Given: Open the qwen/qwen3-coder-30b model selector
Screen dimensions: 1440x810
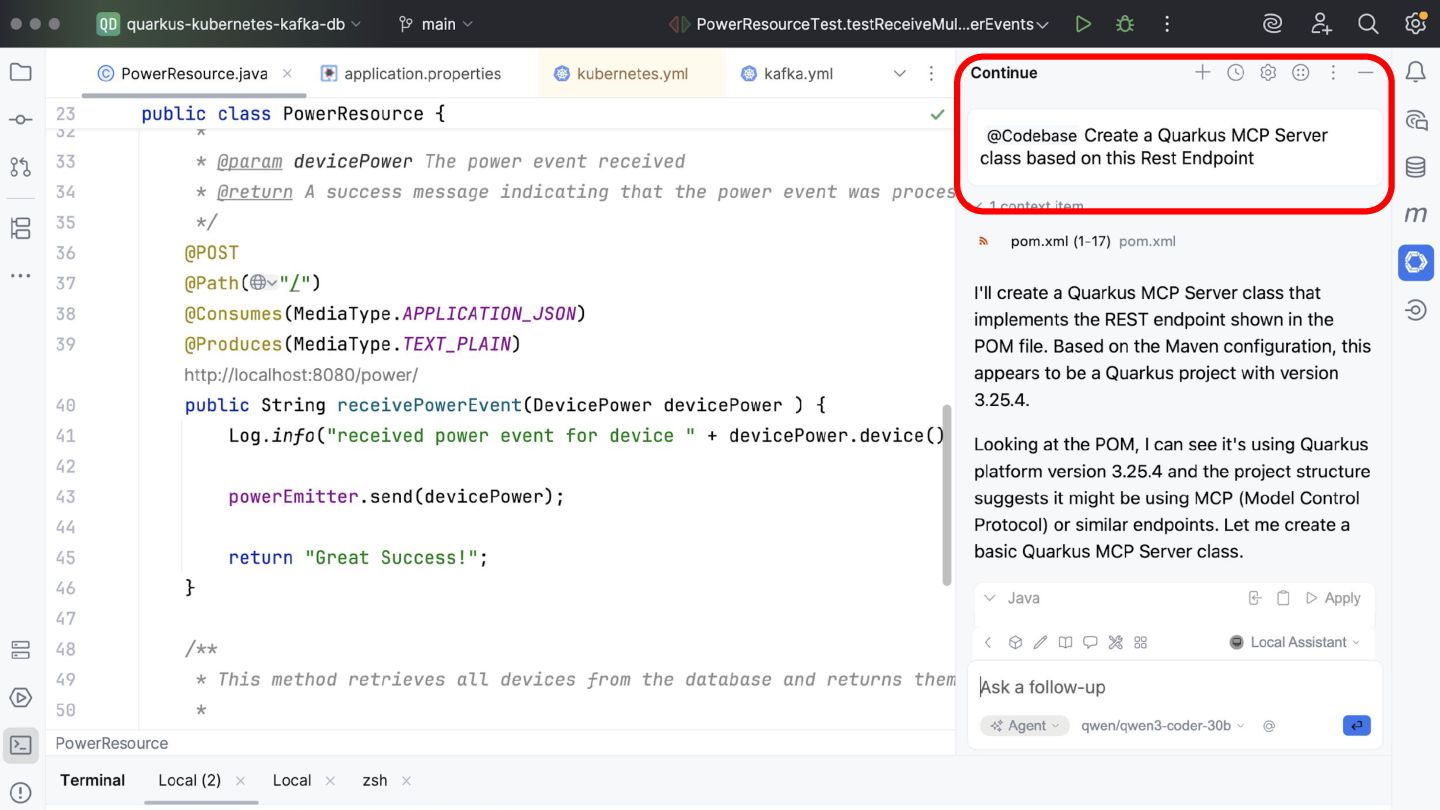Looking at the screenshot, I should click(1162, 726).
